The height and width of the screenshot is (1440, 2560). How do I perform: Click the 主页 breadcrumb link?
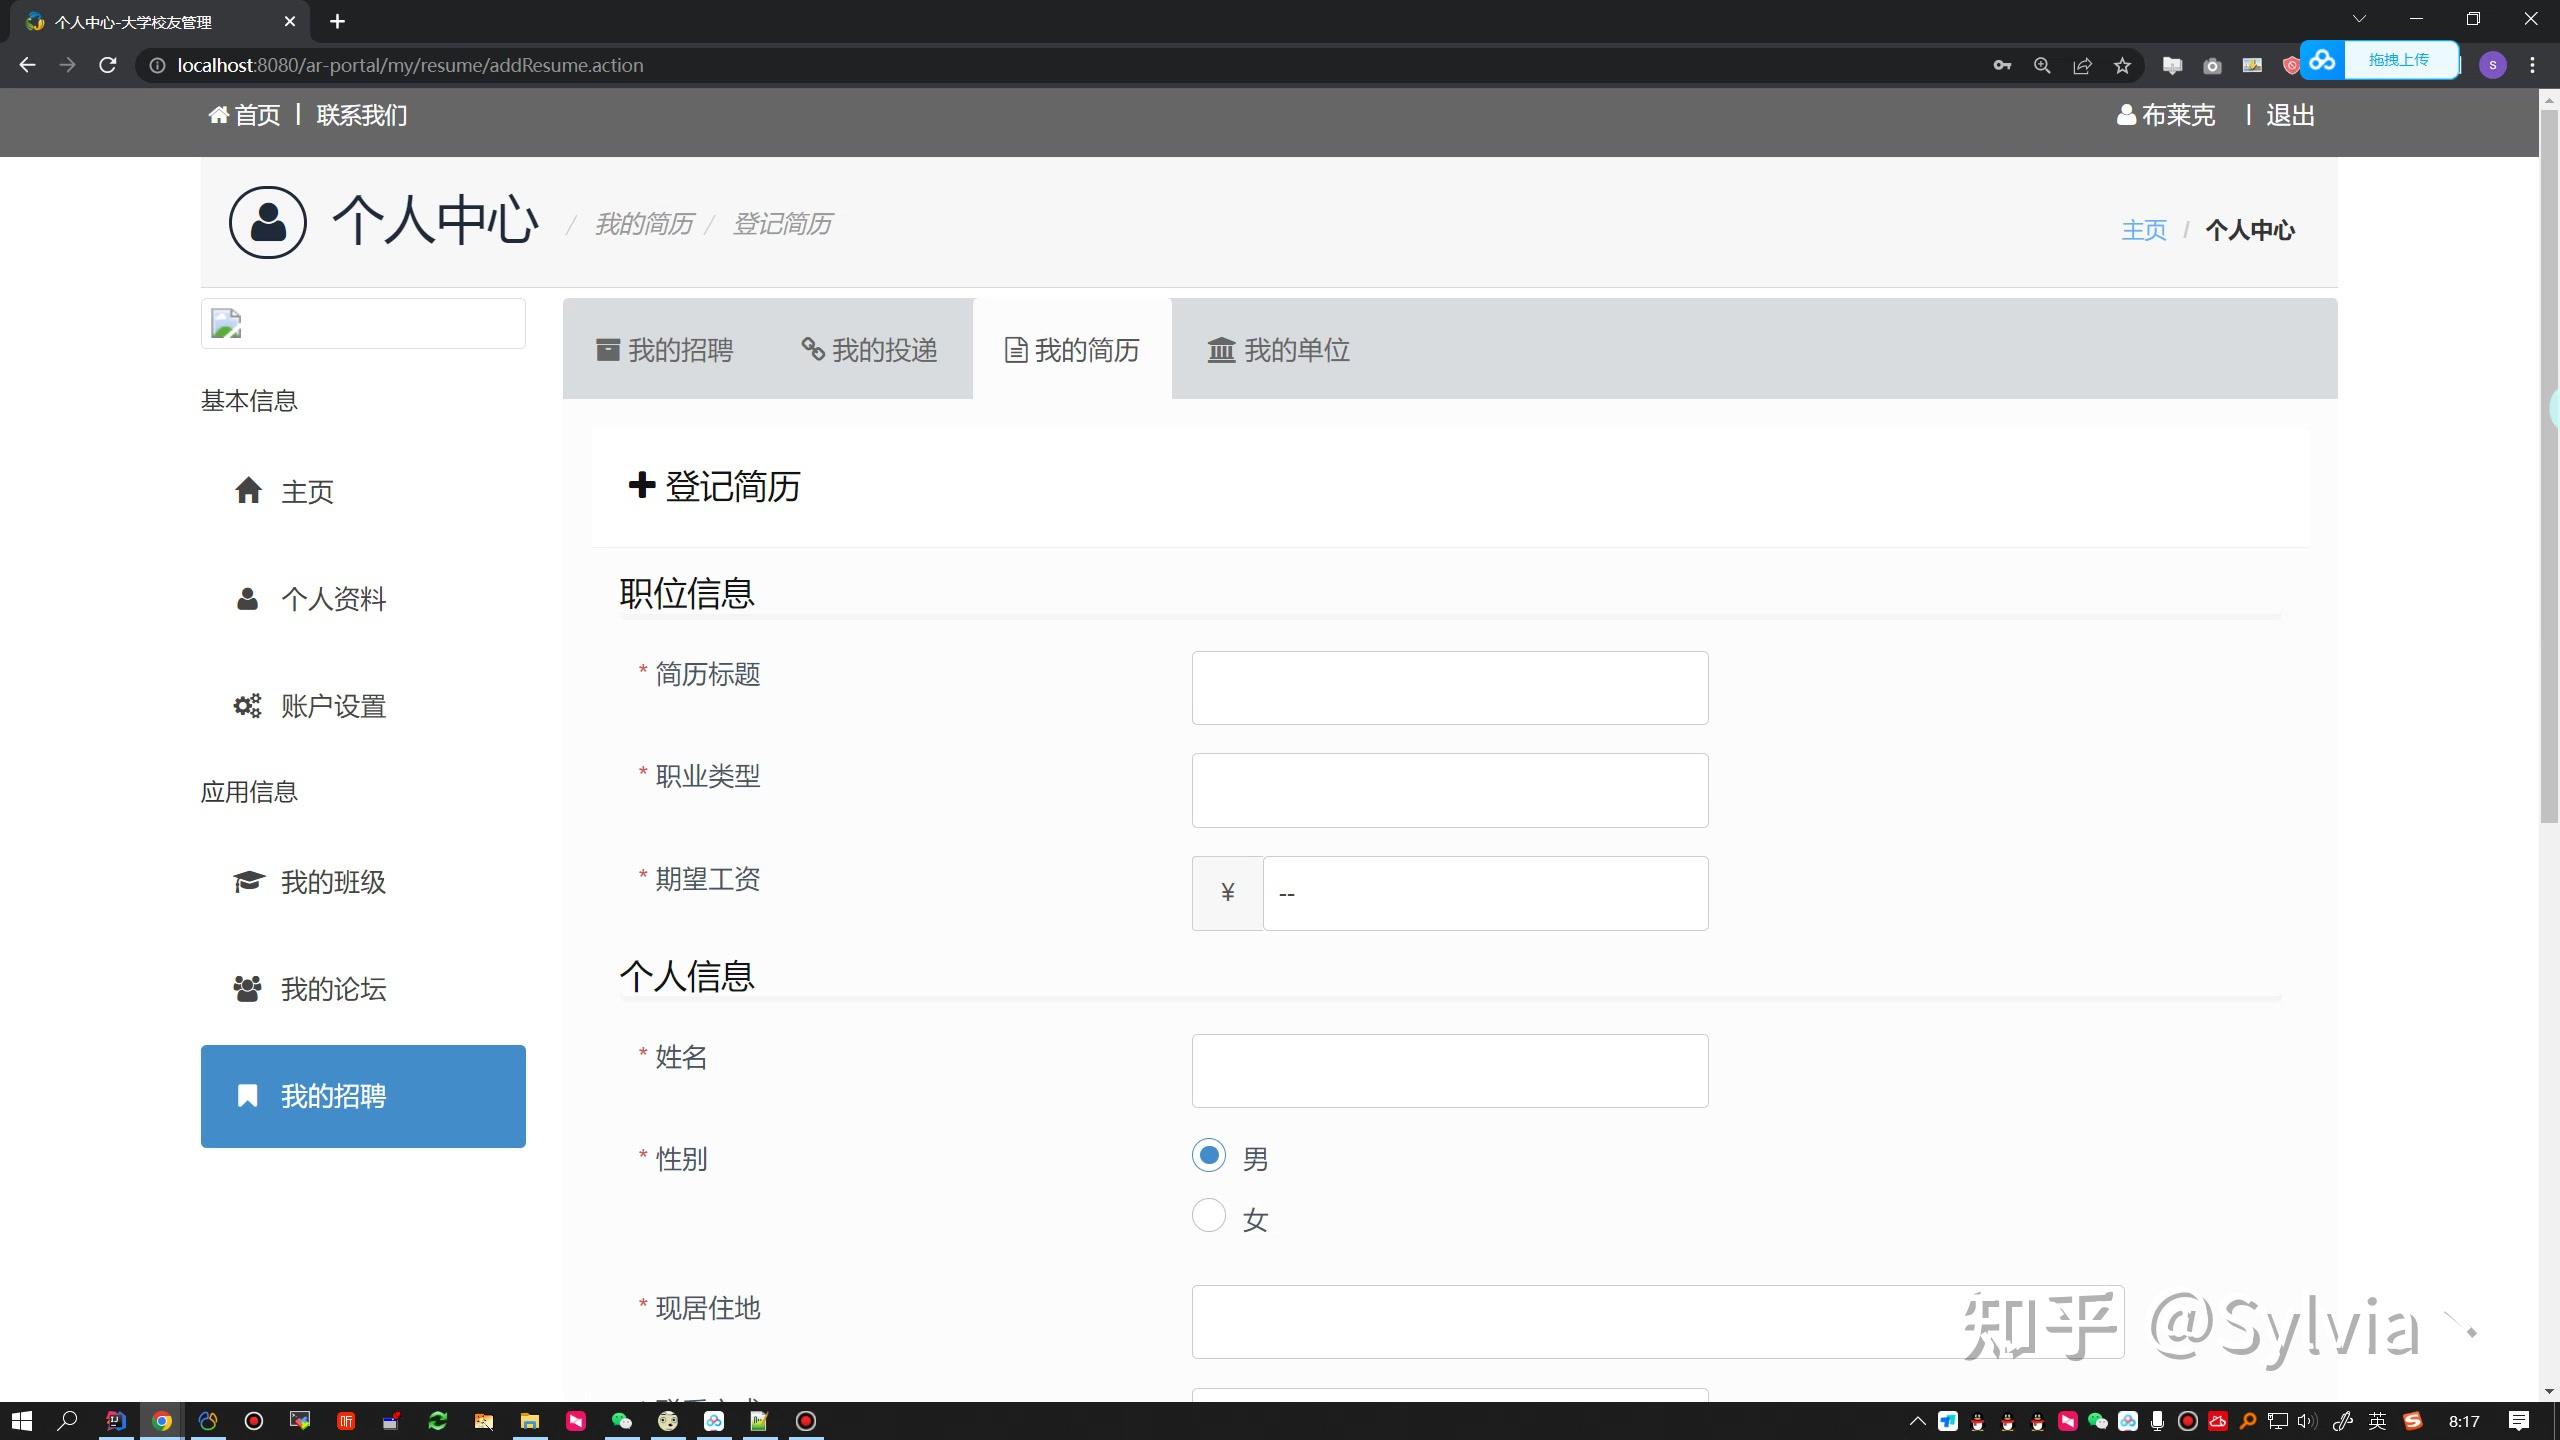click(x=2143, y=231)
